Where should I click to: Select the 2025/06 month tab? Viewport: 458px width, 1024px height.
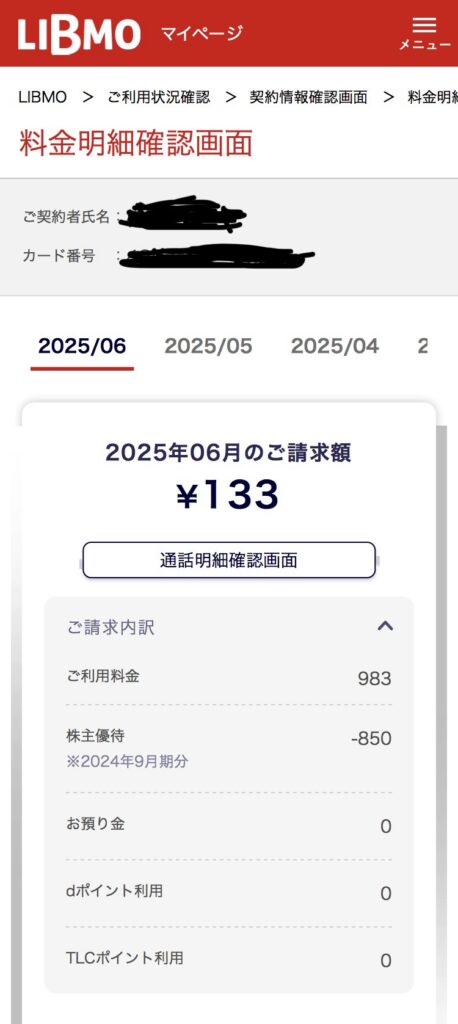(x=82, y=347)
